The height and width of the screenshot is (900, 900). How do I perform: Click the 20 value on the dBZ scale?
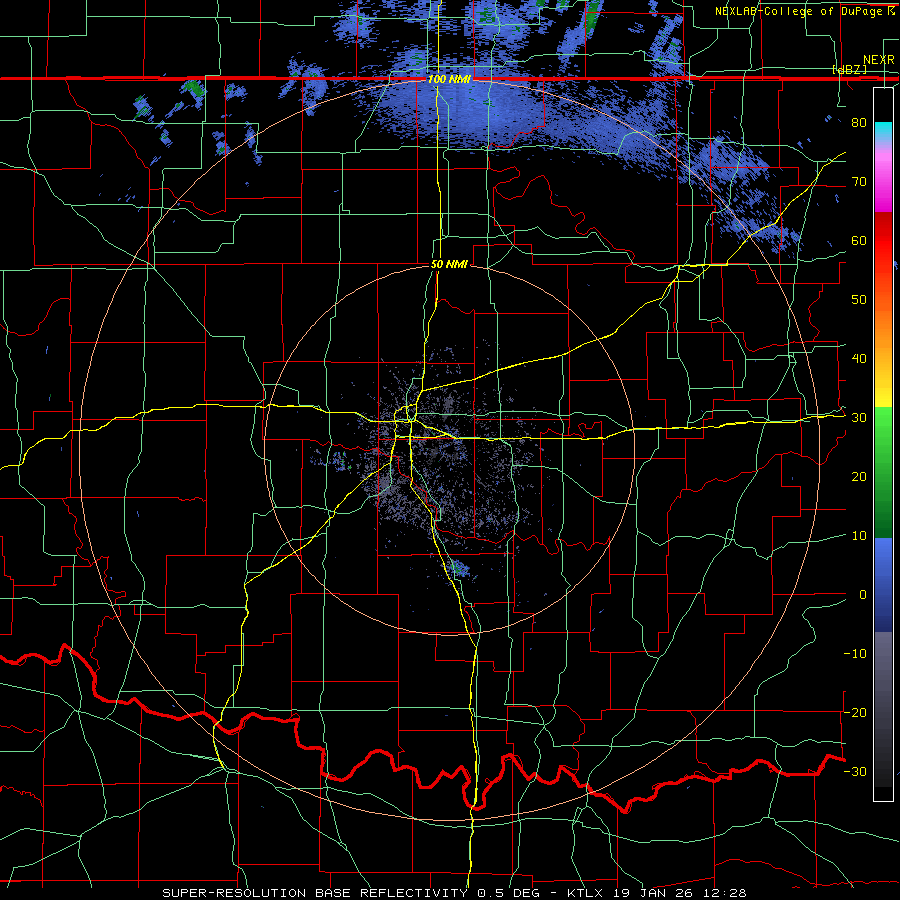point(859,476)
